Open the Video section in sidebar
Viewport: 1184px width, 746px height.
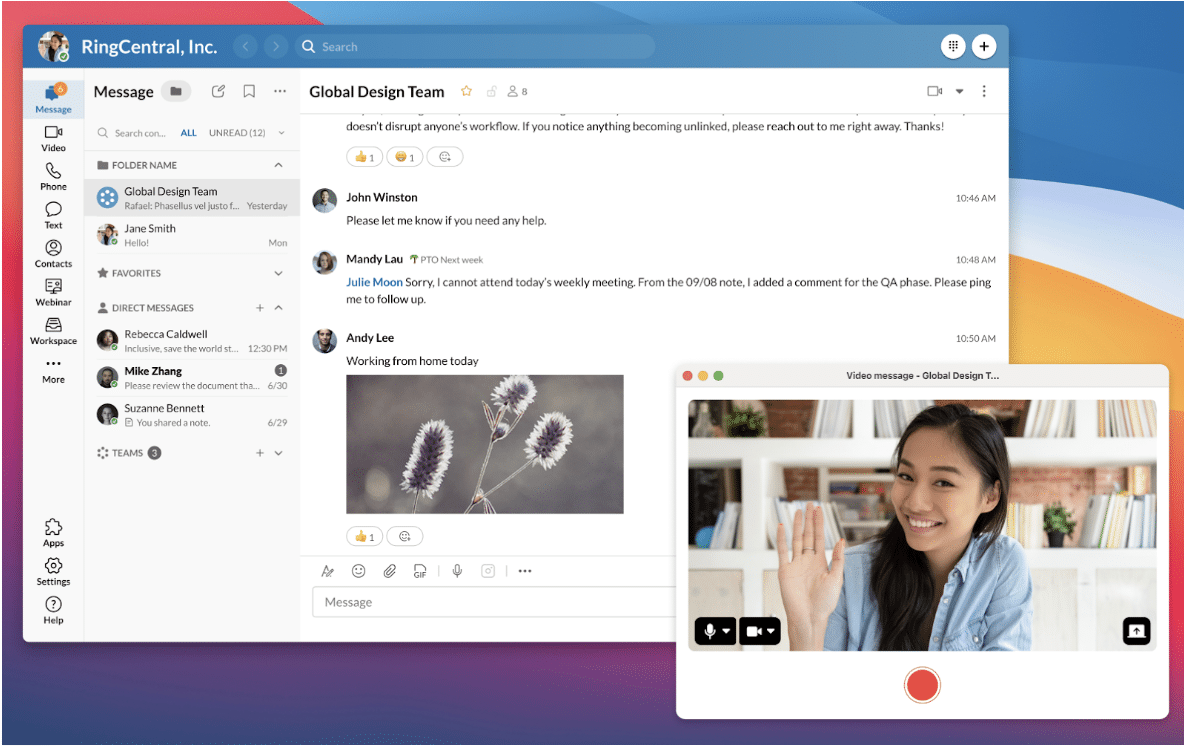[x=53, y=138]
